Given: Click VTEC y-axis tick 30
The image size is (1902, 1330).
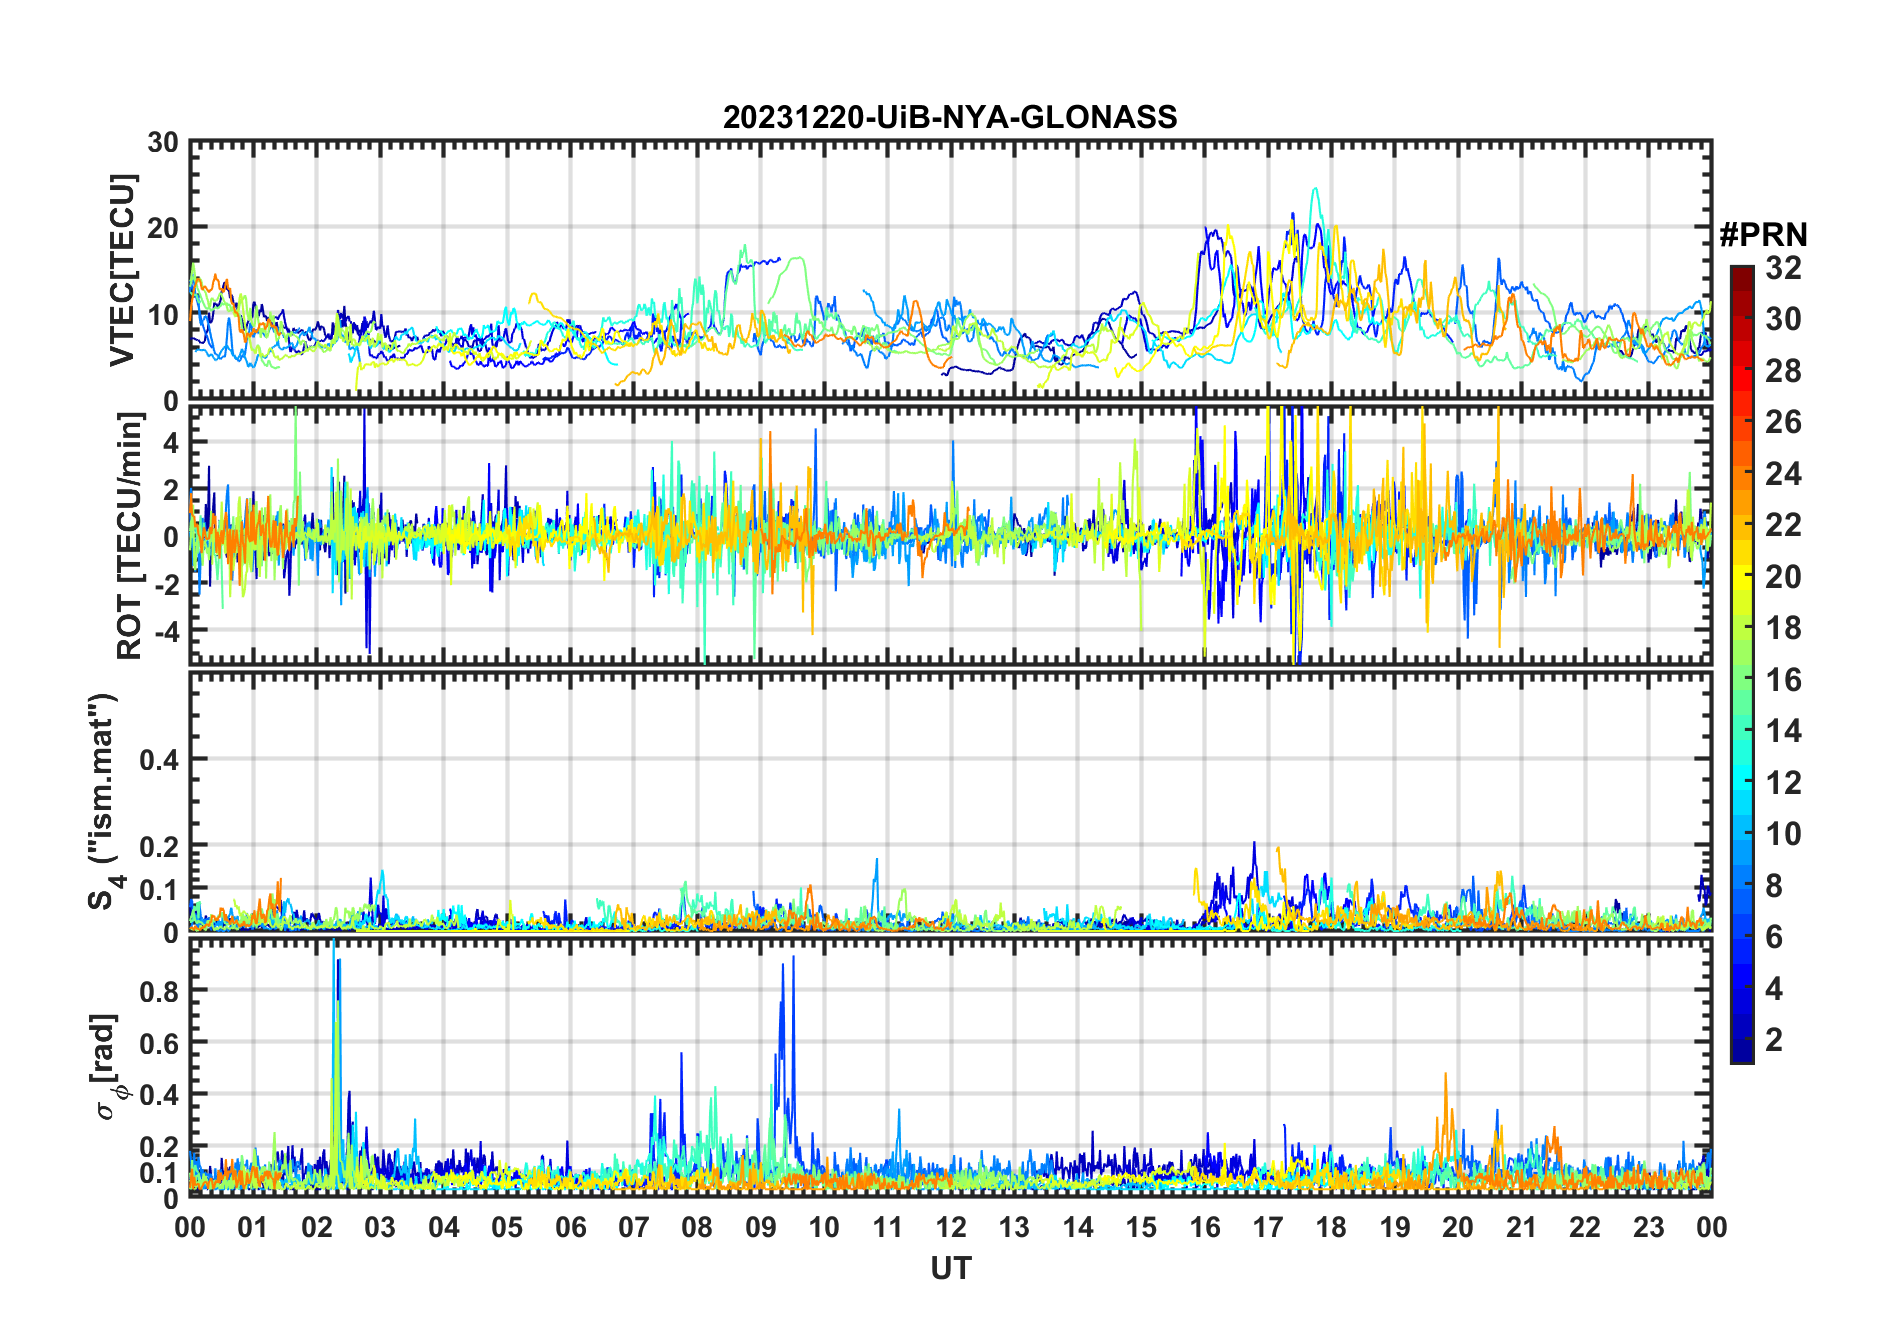Looking at the screenshot, I should pos(163,143).
